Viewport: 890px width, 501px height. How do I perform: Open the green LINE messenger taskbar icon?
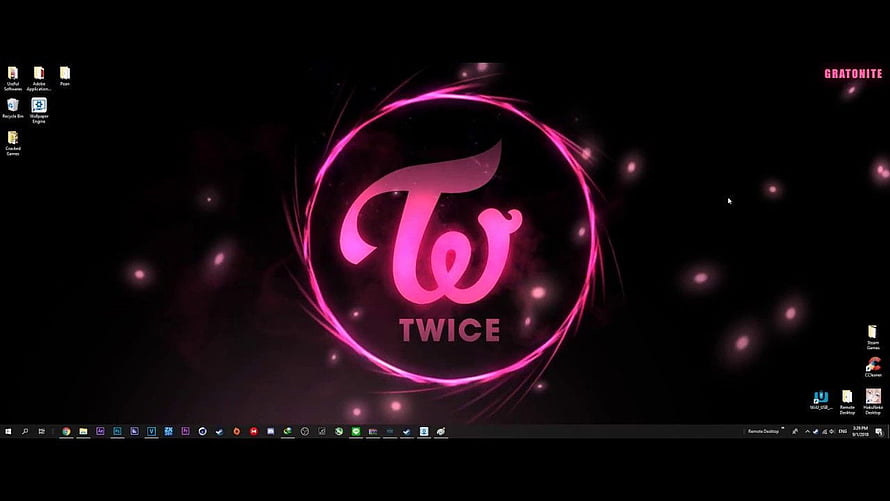click(x=356, y=431)
